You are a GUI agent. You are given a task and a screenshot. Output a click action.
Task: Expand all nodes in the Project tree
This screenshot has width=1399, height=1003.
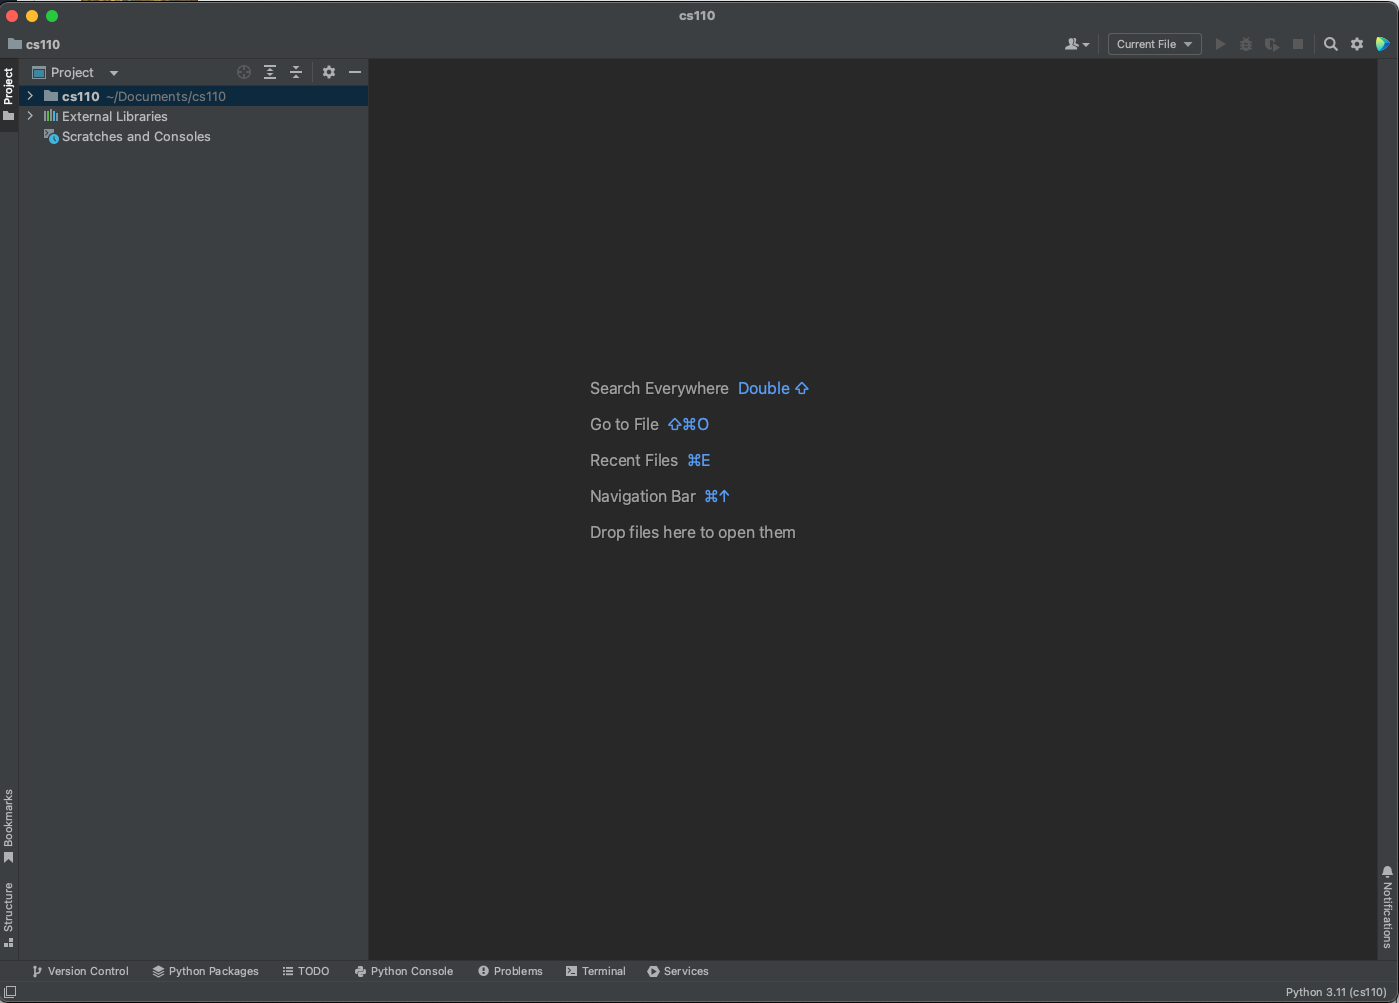point(270,72)
